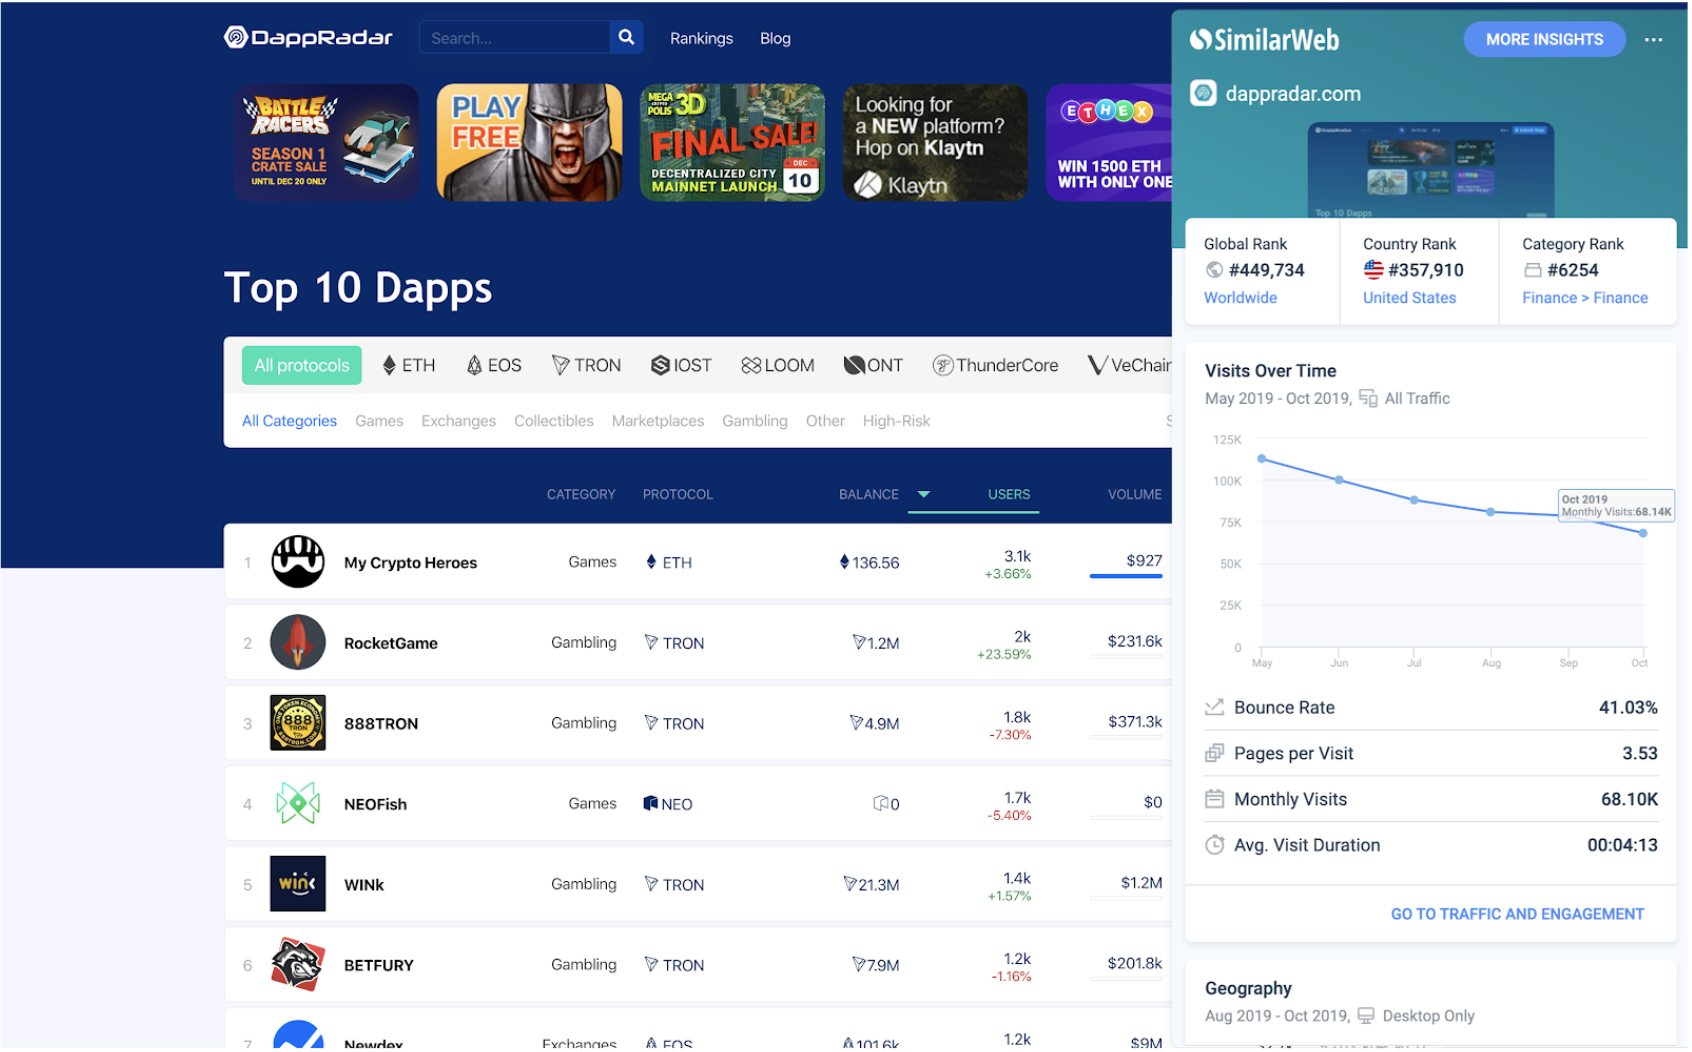Choose the Collectibles category filter
This screenshot has height=1052, width=1692.
point(554,421)
